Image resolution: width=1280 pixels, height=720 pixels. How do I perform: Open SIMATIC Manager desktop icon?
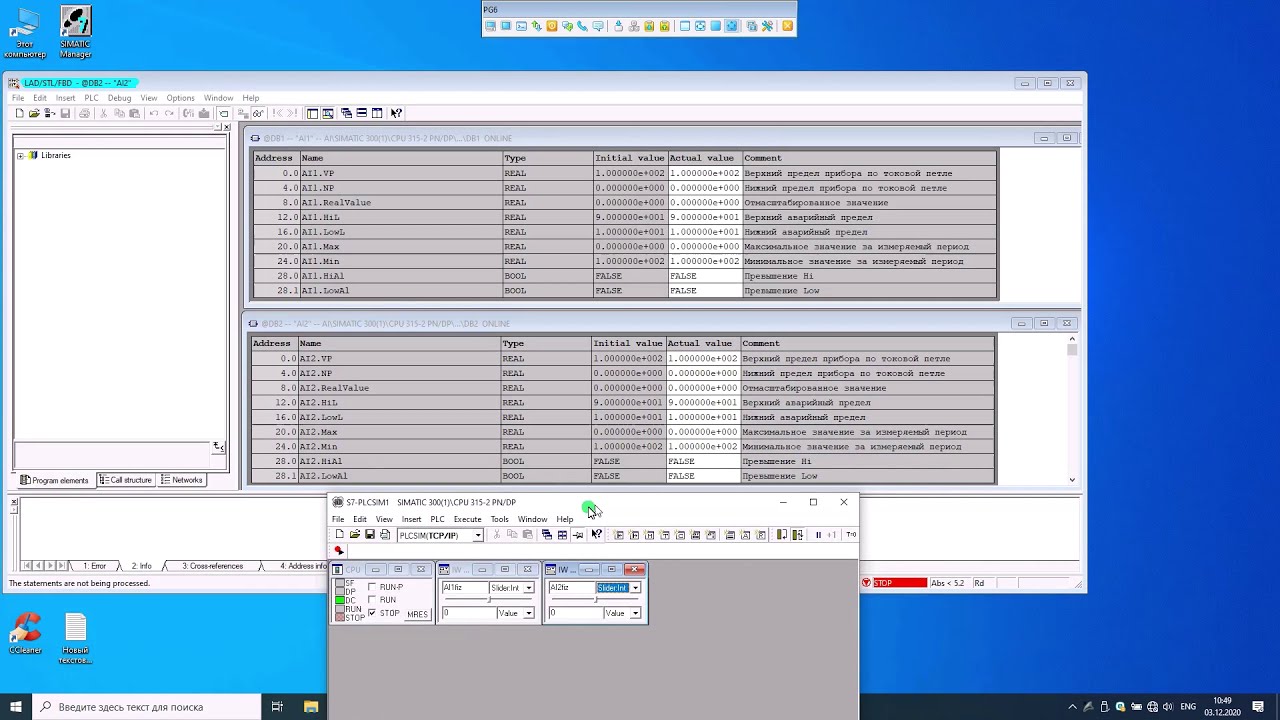point(75,33)
